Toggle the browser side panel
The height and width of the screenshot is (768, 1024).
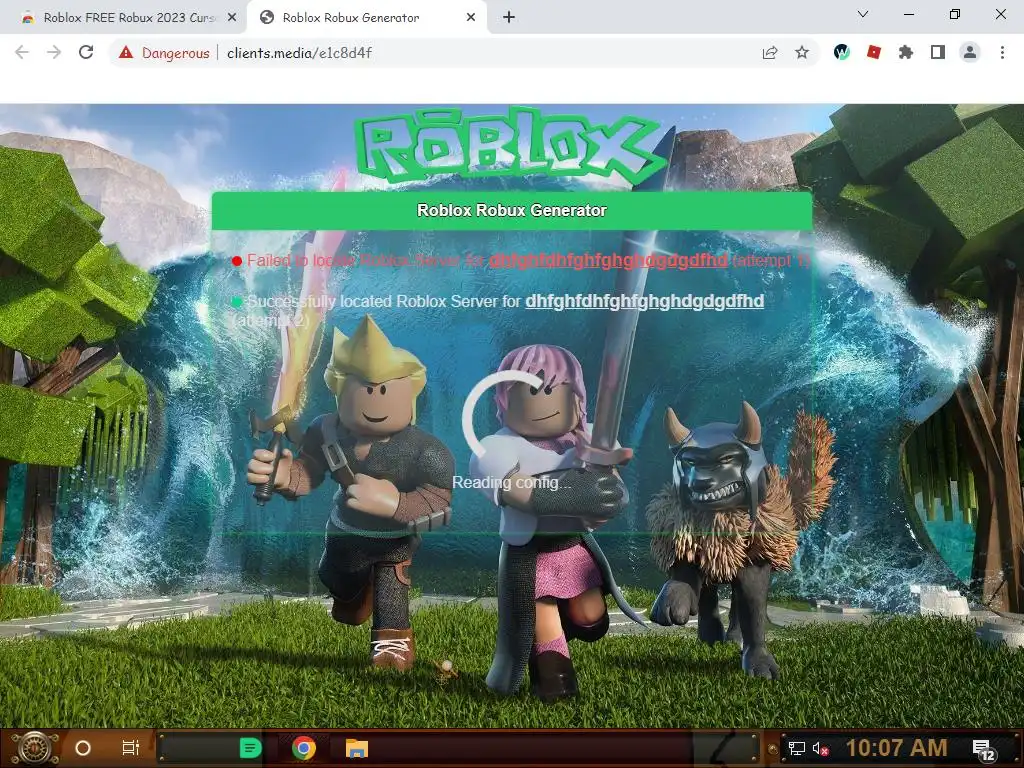pos(938,52)
